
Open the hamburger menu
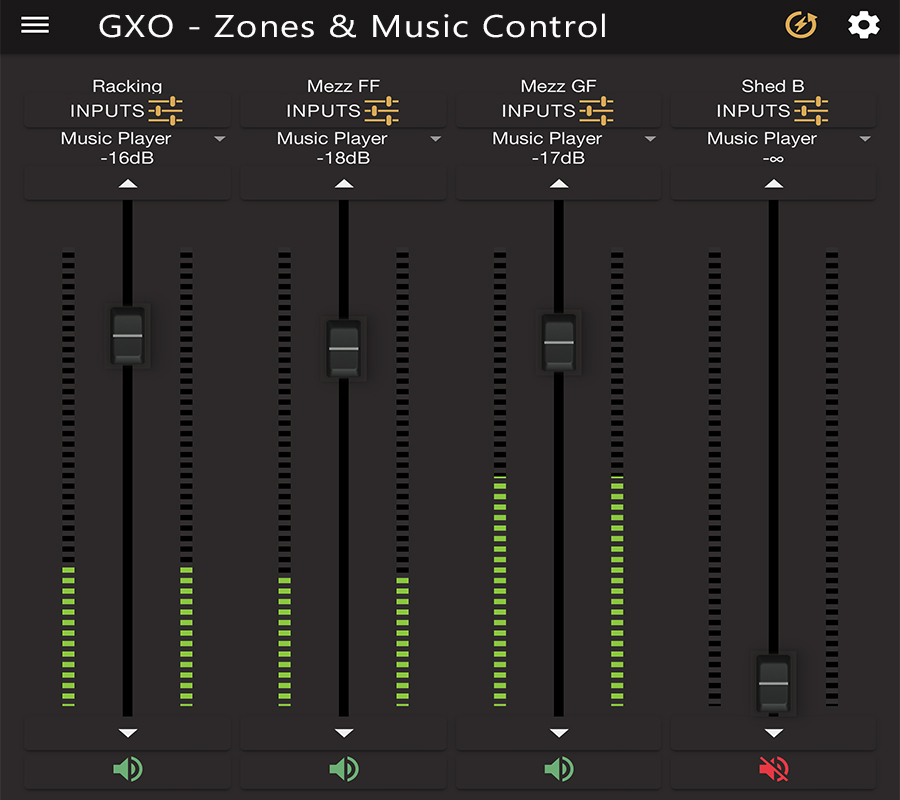coord(35,25)
